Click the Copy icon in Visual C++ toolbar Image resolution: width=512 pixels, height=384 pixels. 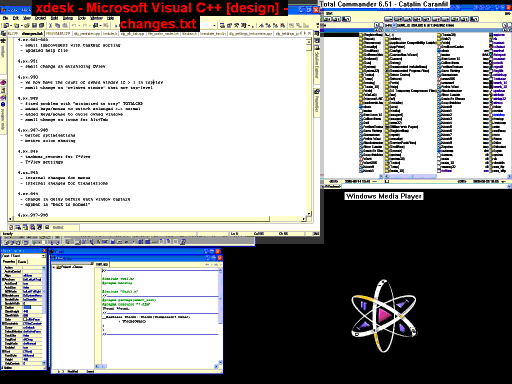click(58, 25)
